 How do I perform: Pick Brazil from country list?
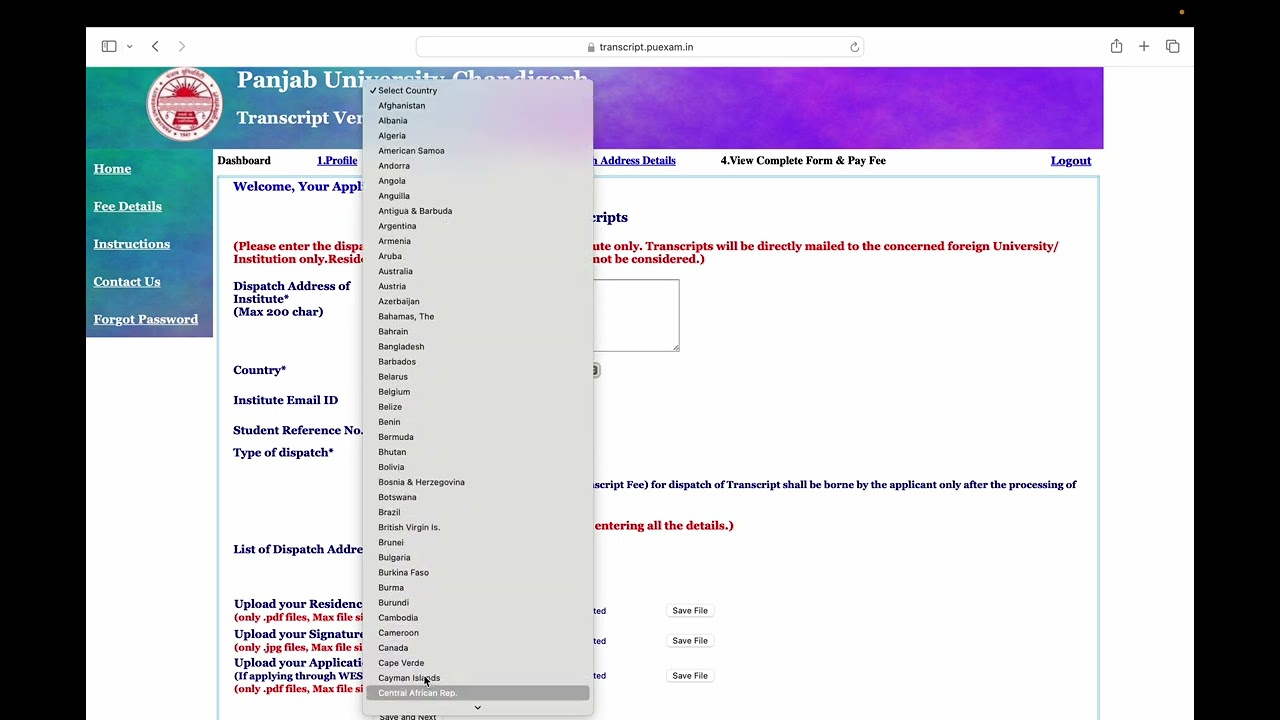pyautogui.click(x=477, y=512)
